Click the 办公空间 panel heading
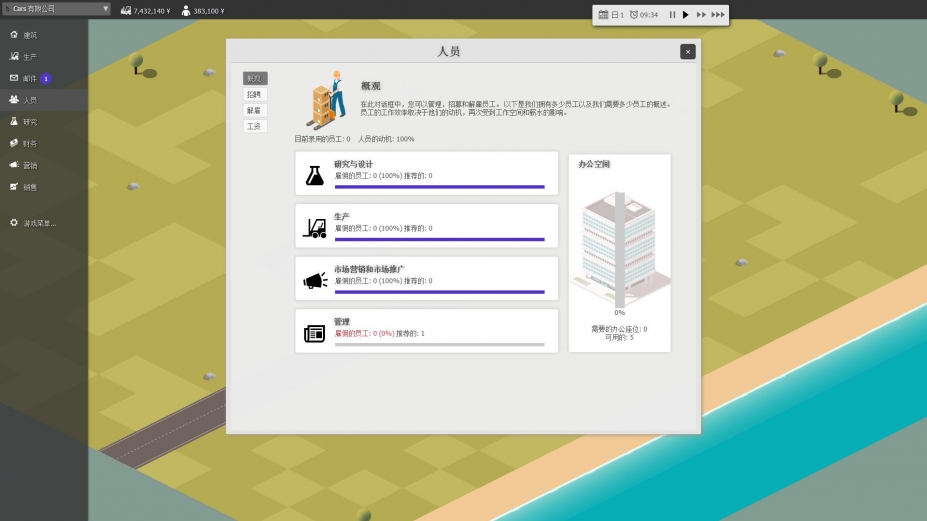927x521 pixels. click(x=594, y=164)
